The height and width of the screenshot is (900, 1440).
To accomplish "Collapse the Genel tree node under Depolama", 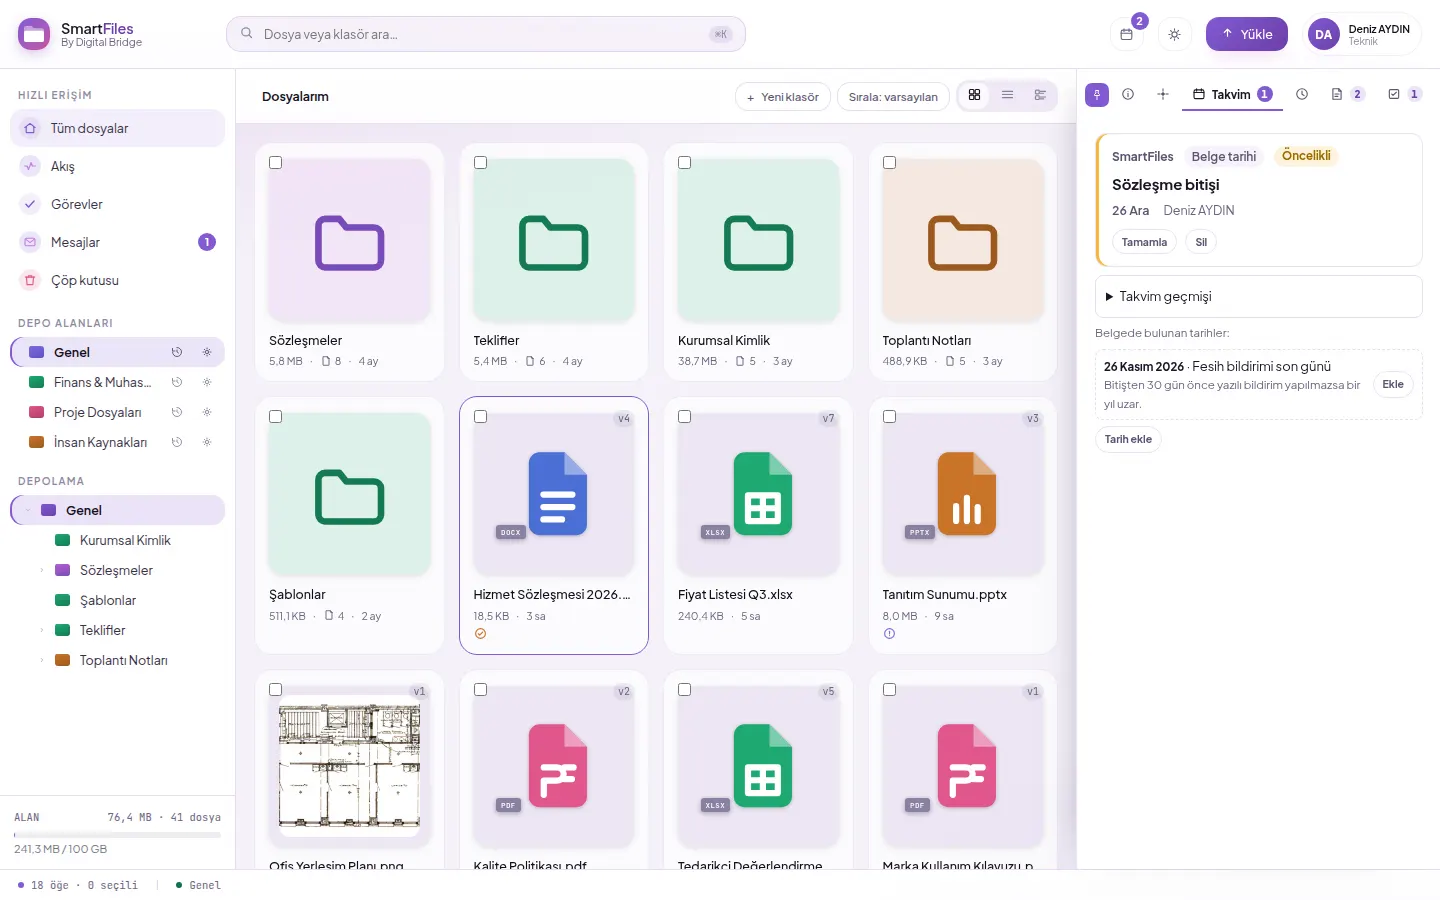I will pos(28,510).
